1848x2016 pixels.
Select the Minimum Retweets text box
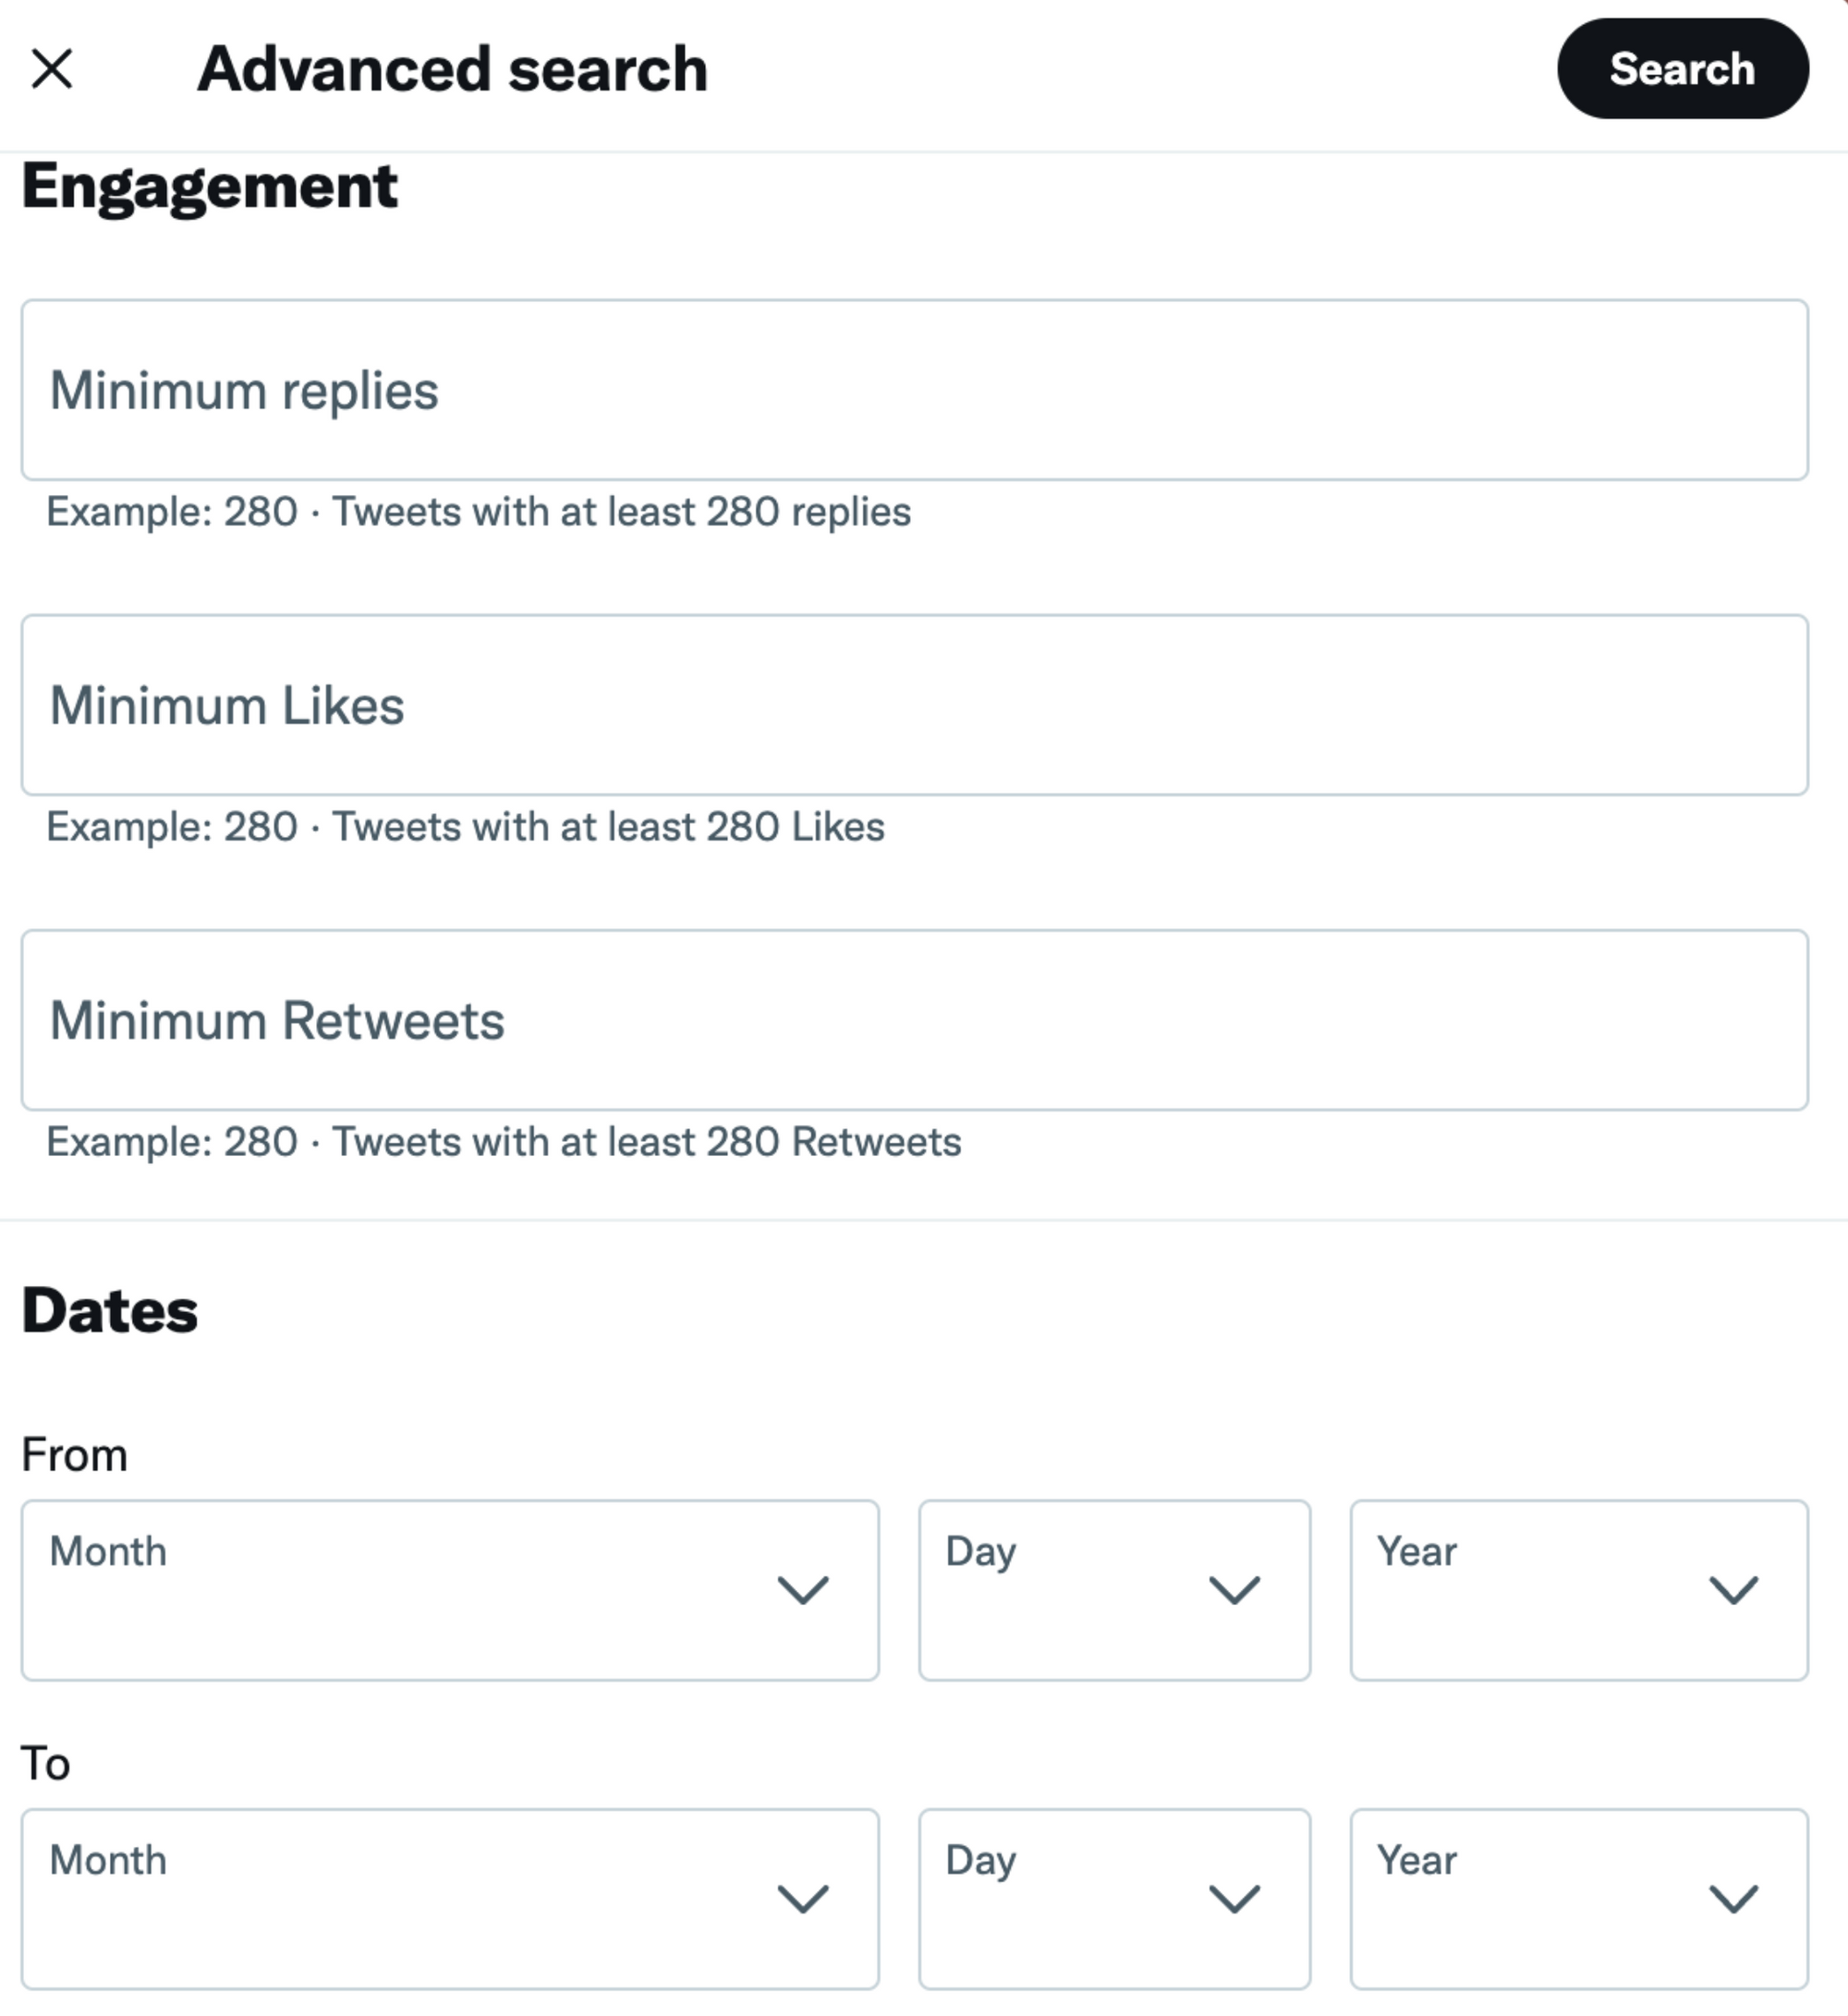coord(914,1020)
